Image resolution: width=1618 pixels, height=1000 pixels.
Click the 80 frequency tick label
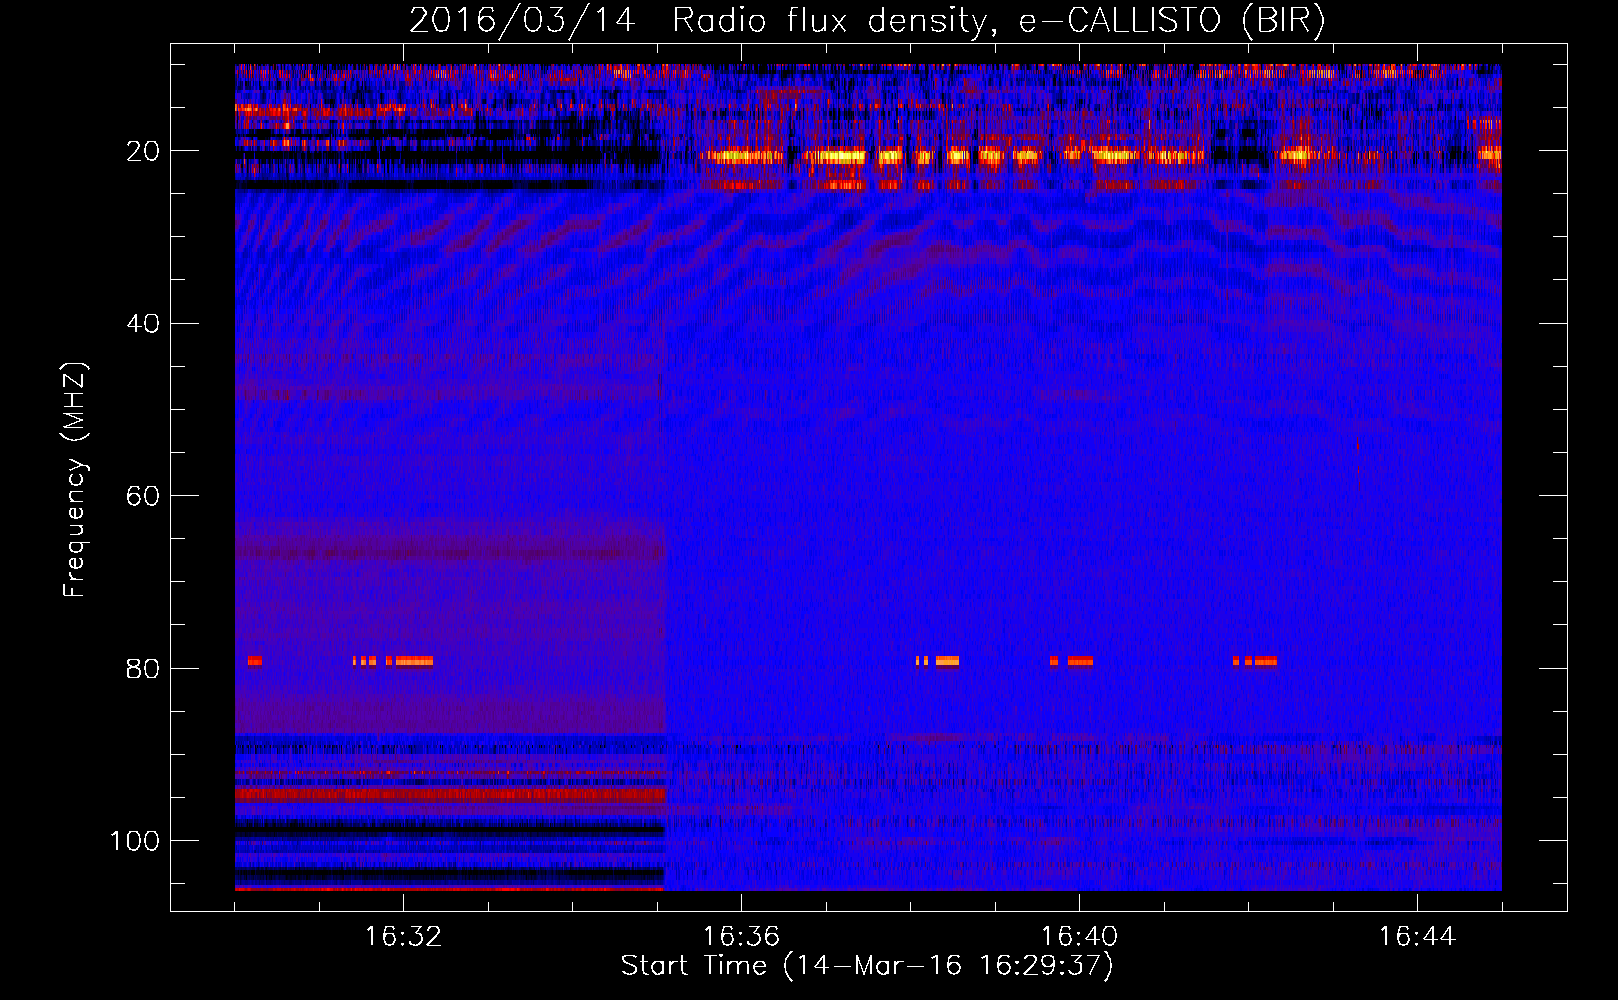click(x=143, y=668)
